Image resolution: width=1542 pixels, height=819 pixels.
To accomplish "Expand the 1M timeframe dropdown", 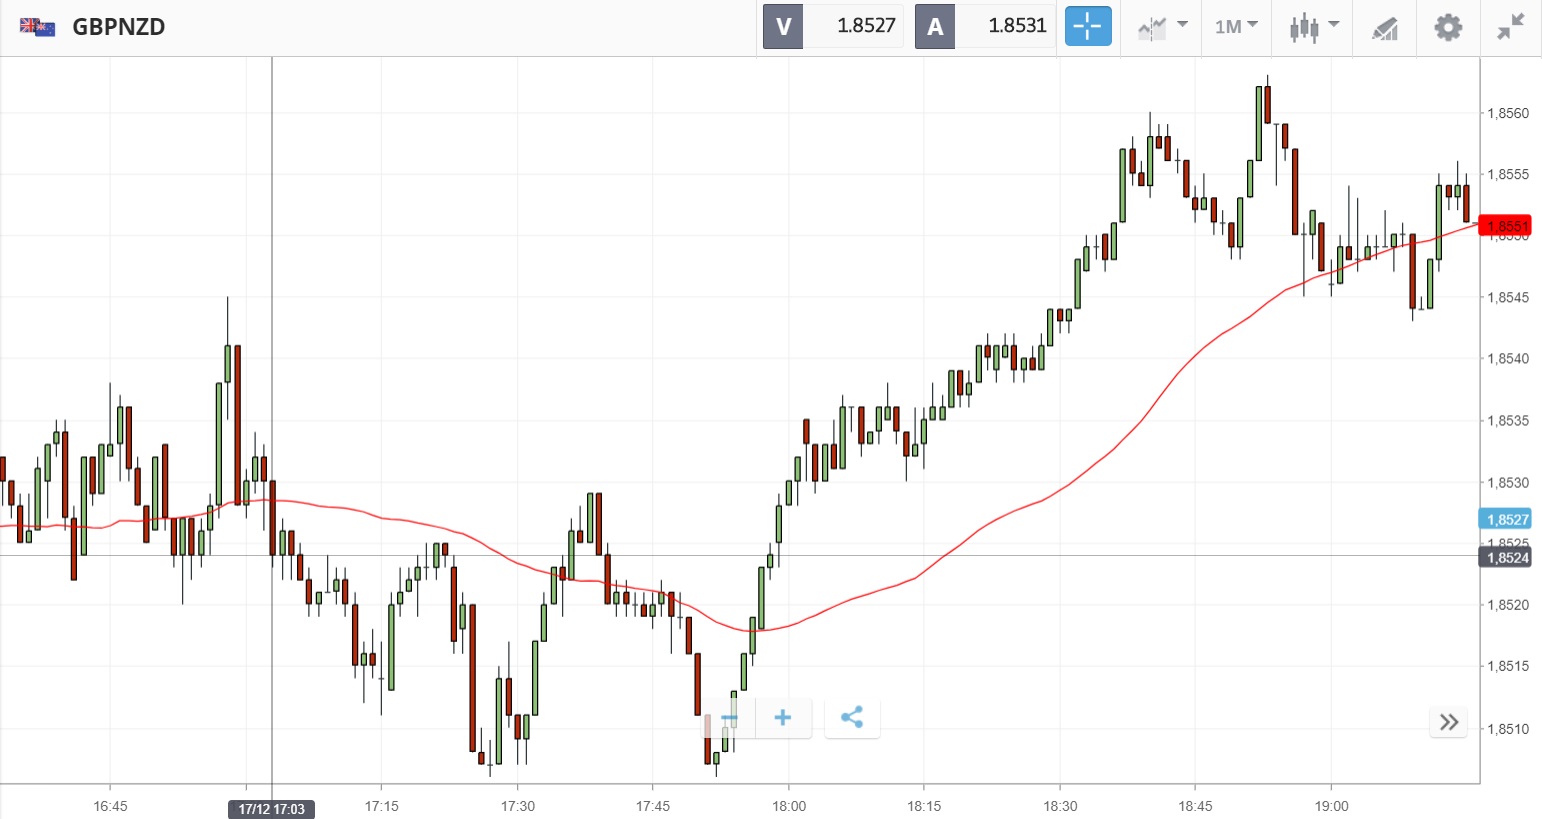I will pyautogui.click(x=1236, y=27).
